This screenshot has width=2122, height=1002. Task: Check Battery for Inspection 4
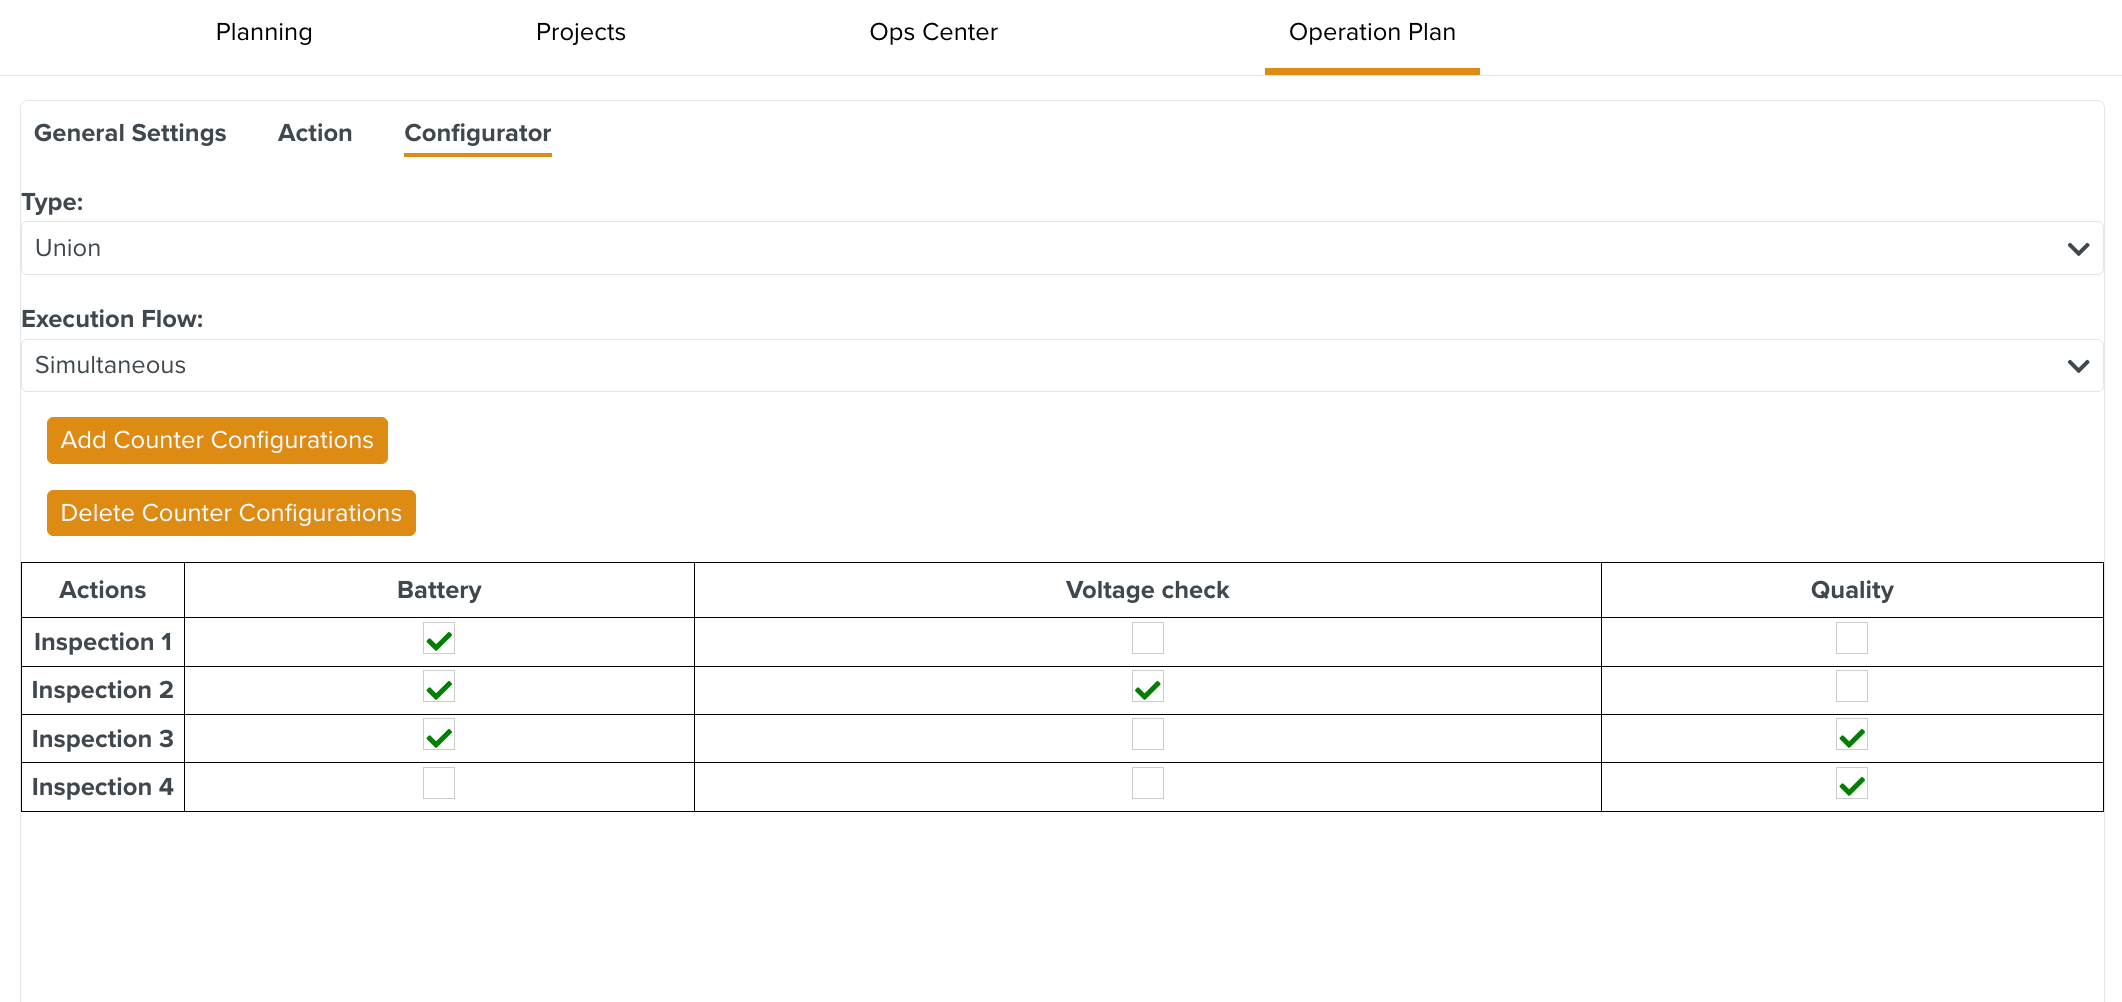tap(439, 783)
